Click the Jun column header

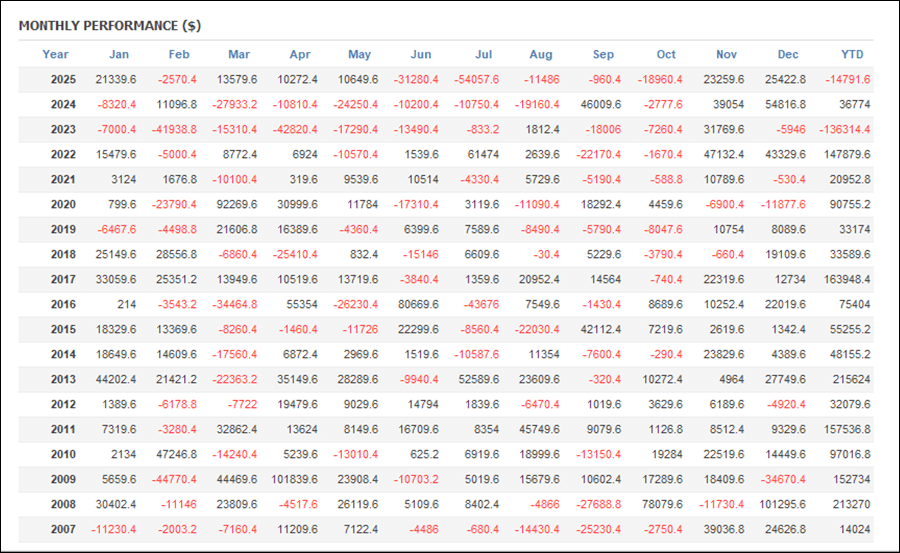click(421, 54)
